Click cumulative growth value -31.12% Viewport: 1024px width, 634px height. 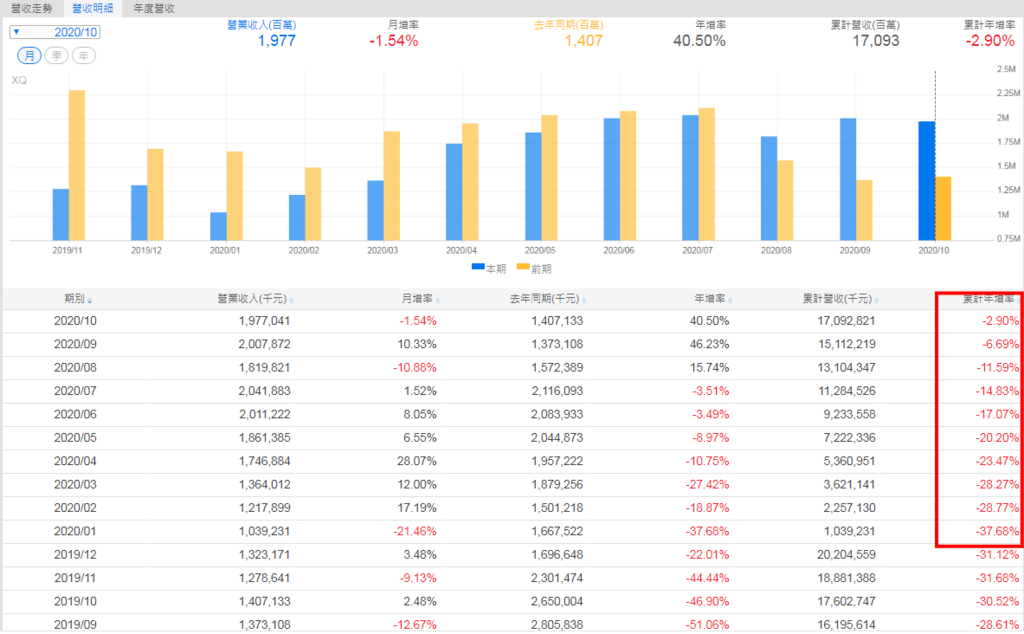click(997, 555)
